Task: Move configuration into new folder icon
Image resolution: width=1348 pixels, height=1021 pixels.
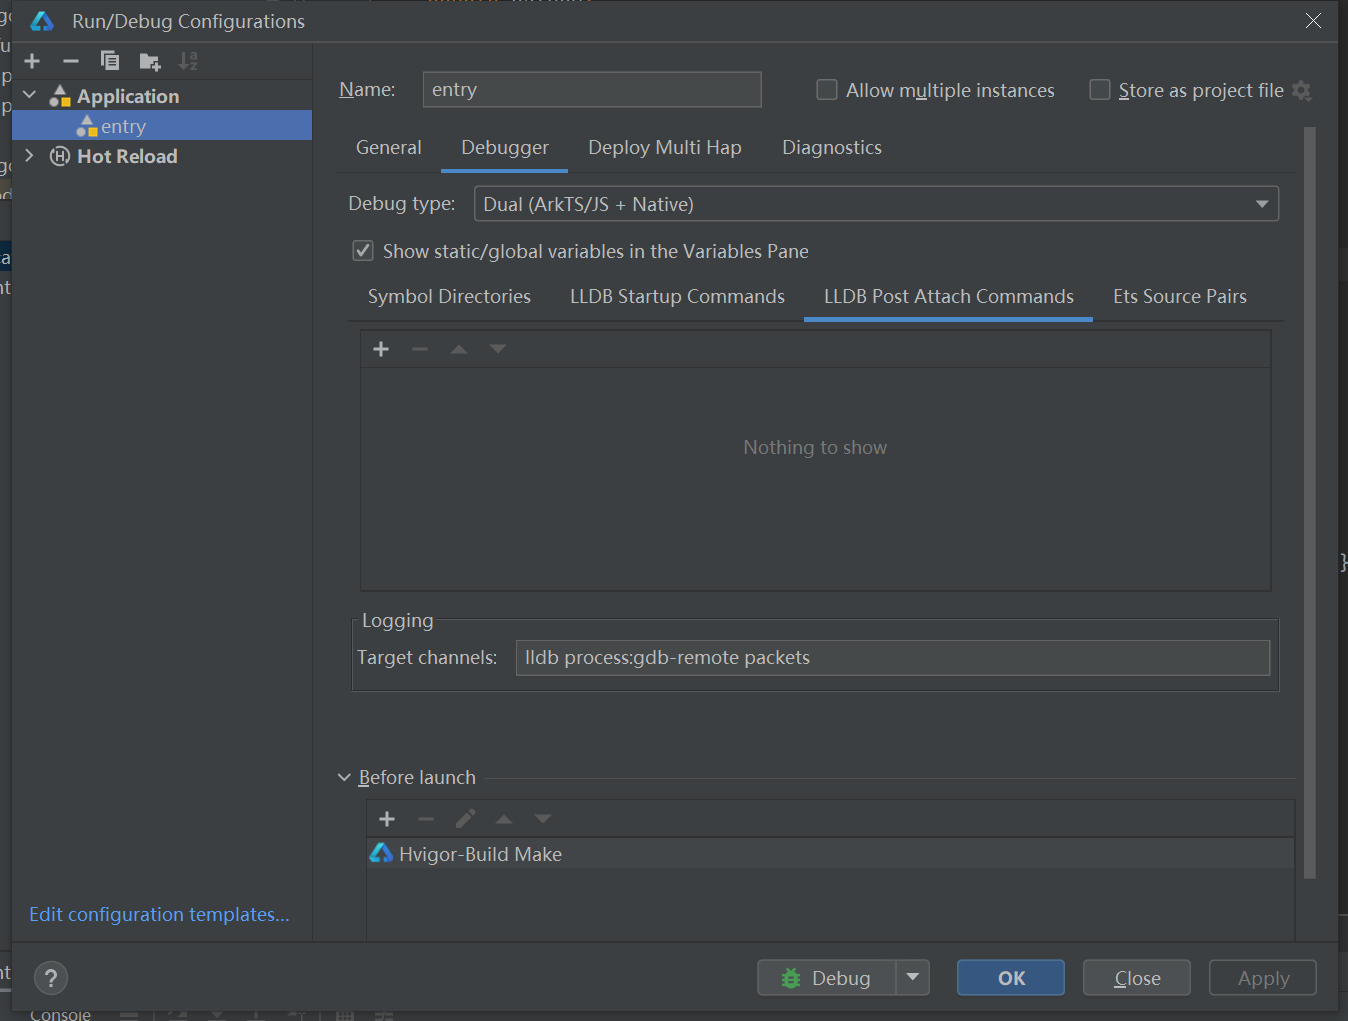Action: coord(150,62)
